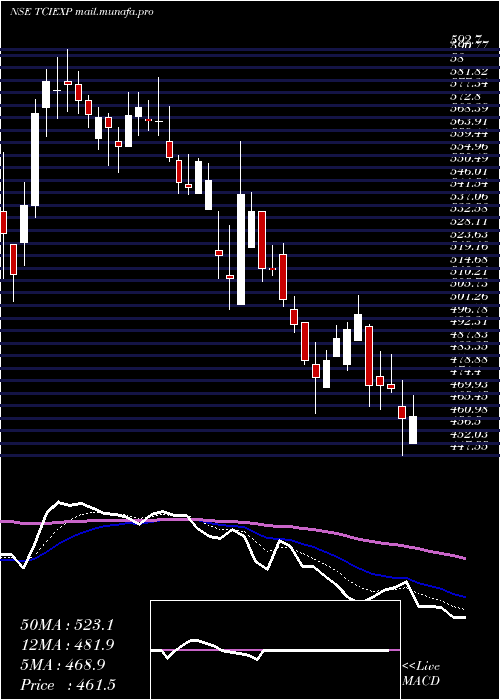Click the <<Live MACD label
This screenshot has height=700, width=500.
pos(421,674)
